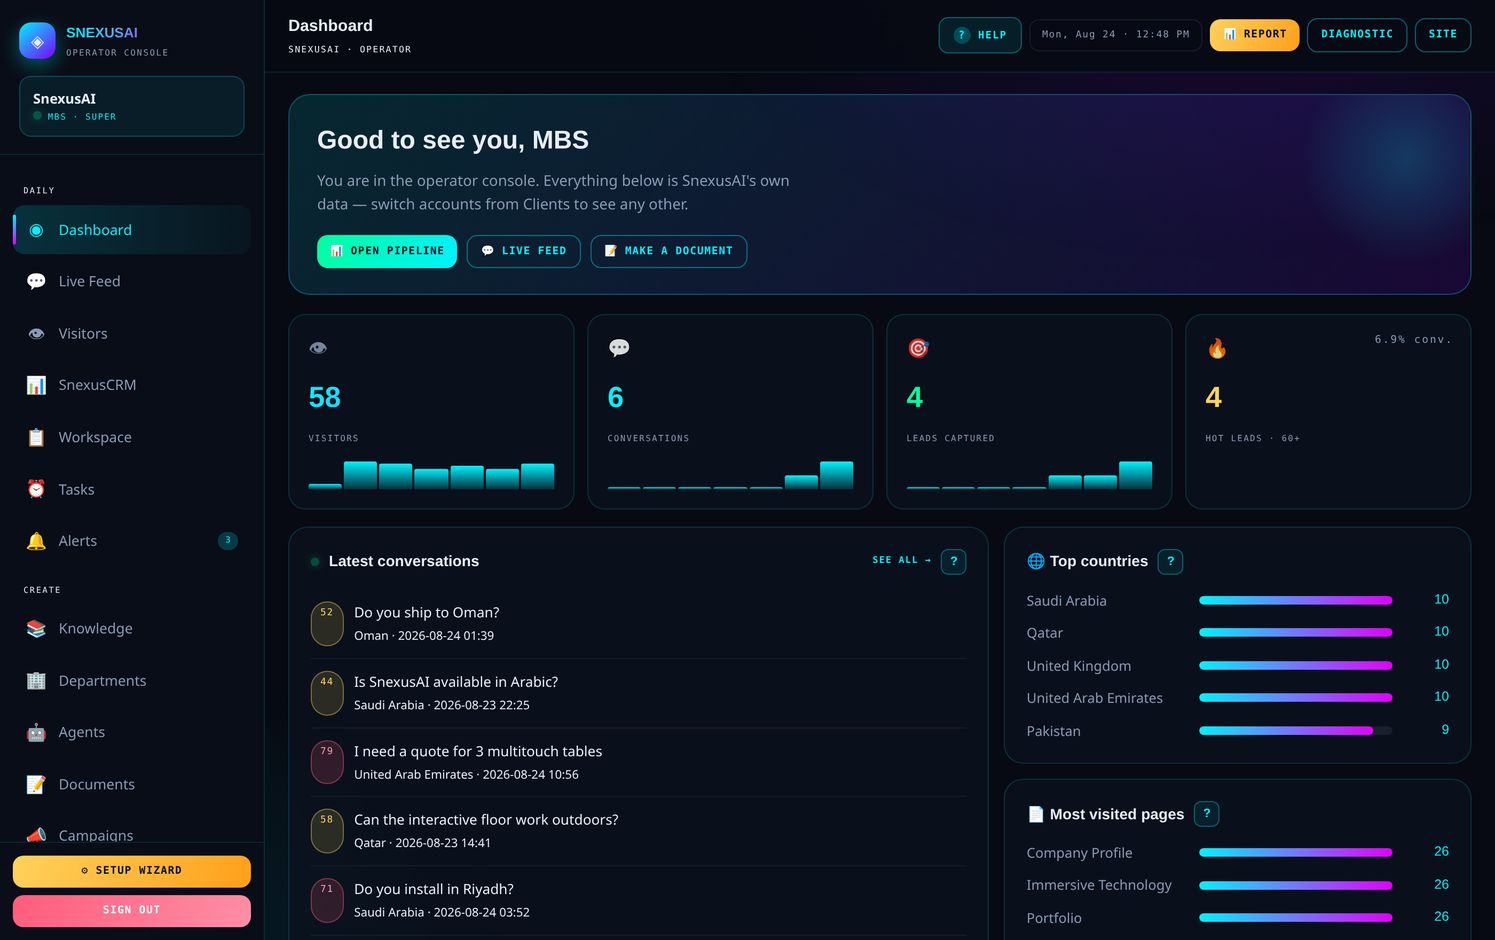Click the Most visited pages document icon
The image size is (1495, 940).
(1036, 815)
